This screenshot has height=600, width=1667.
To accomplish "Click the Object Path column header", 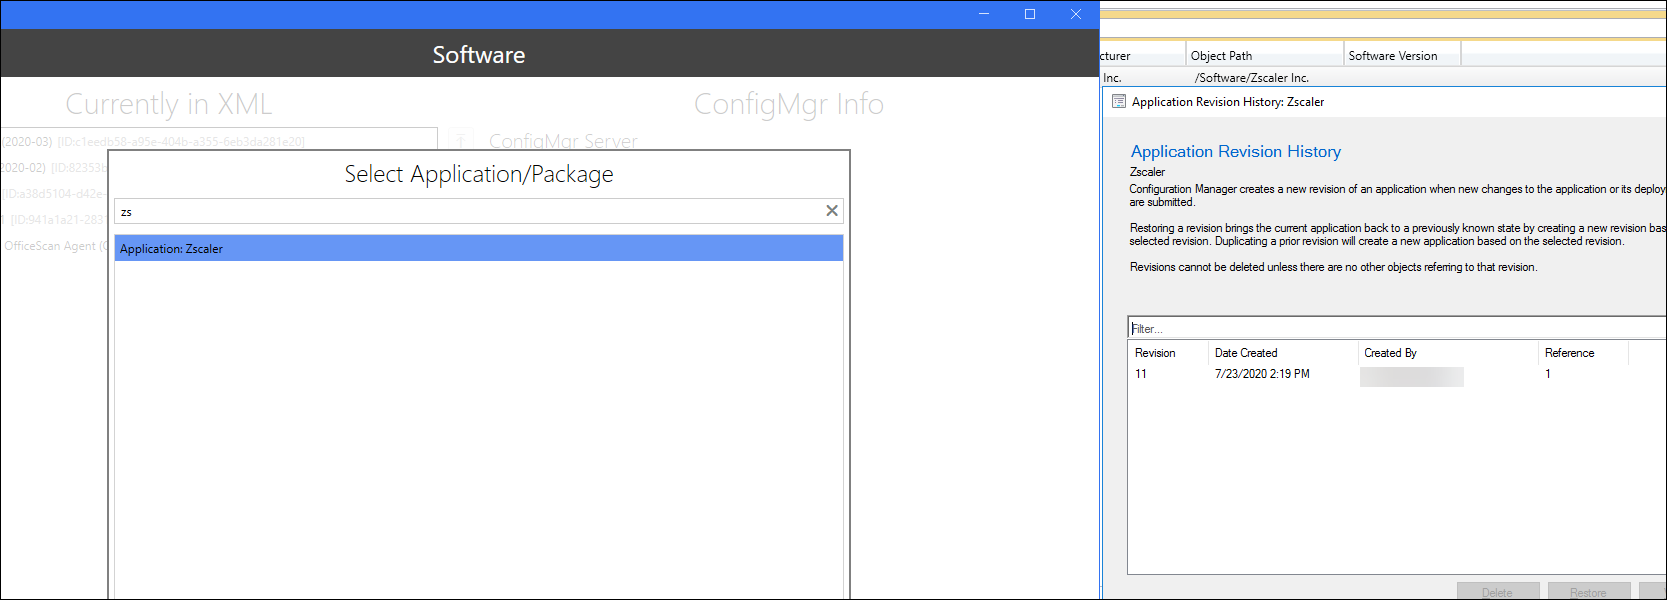I will tap(1265, 55).
